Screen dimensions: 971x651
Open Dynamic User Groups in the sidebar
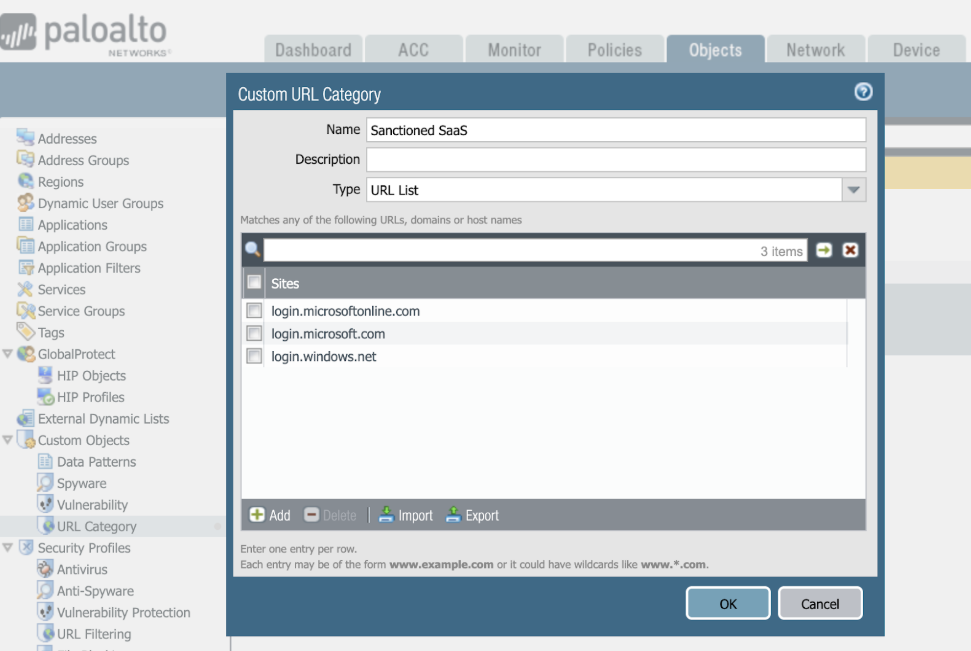click(100, 204)
